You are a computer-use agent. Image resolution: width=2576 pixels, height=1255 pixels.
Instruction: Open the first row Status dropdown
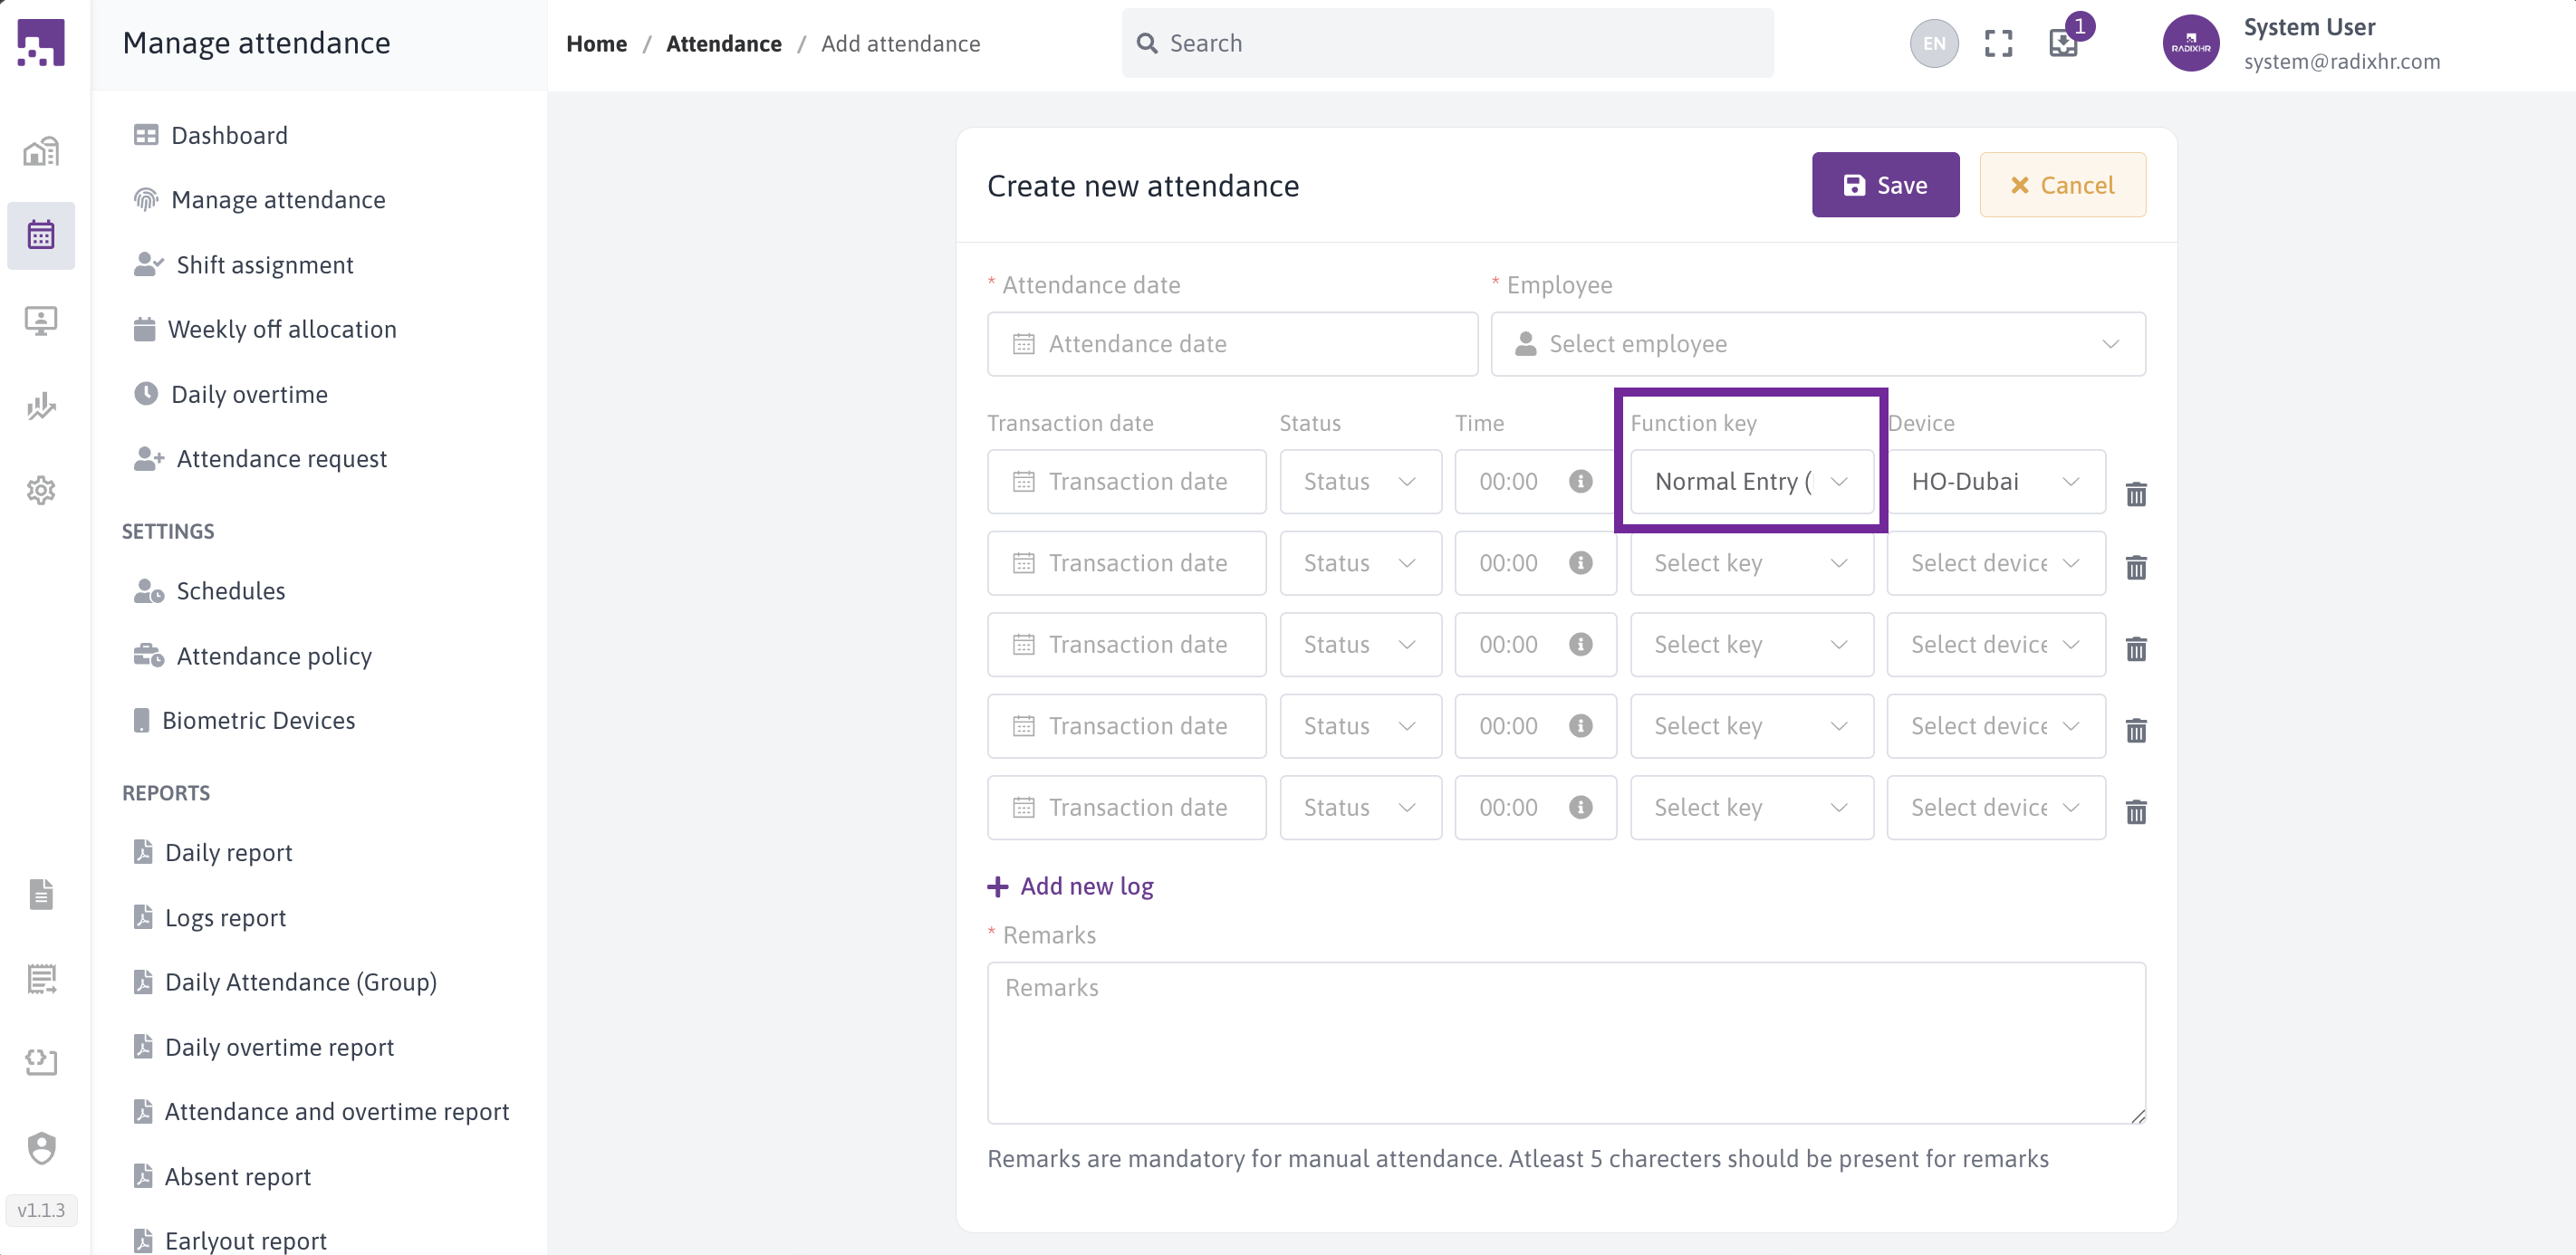1359,481
